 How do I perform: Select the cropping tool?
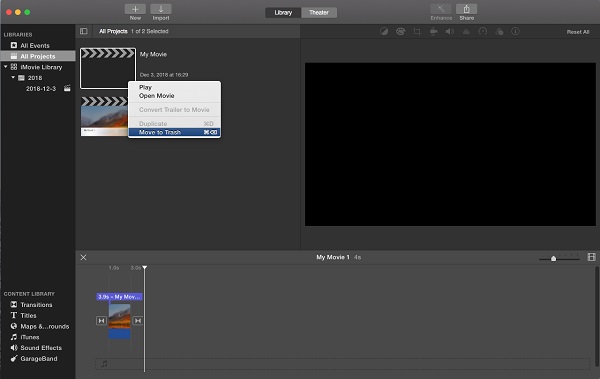pyautogui.click(x=417, y=31)
